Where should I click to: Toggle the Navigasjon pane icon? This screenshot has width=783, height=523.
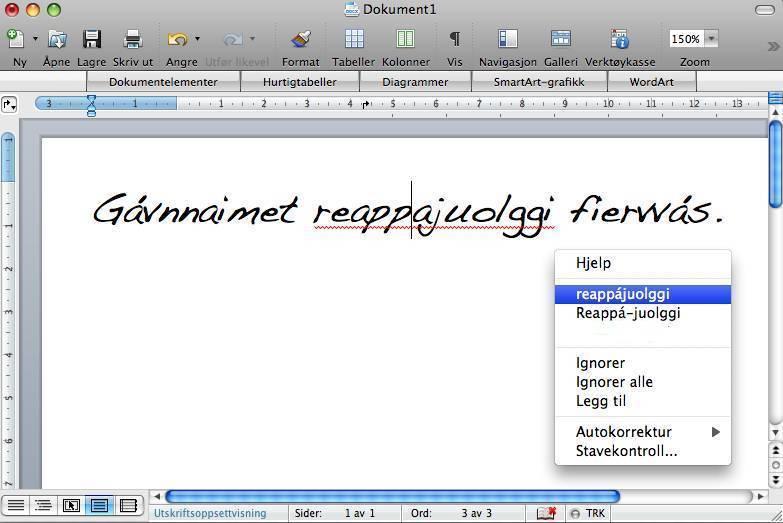click(508, 39)
